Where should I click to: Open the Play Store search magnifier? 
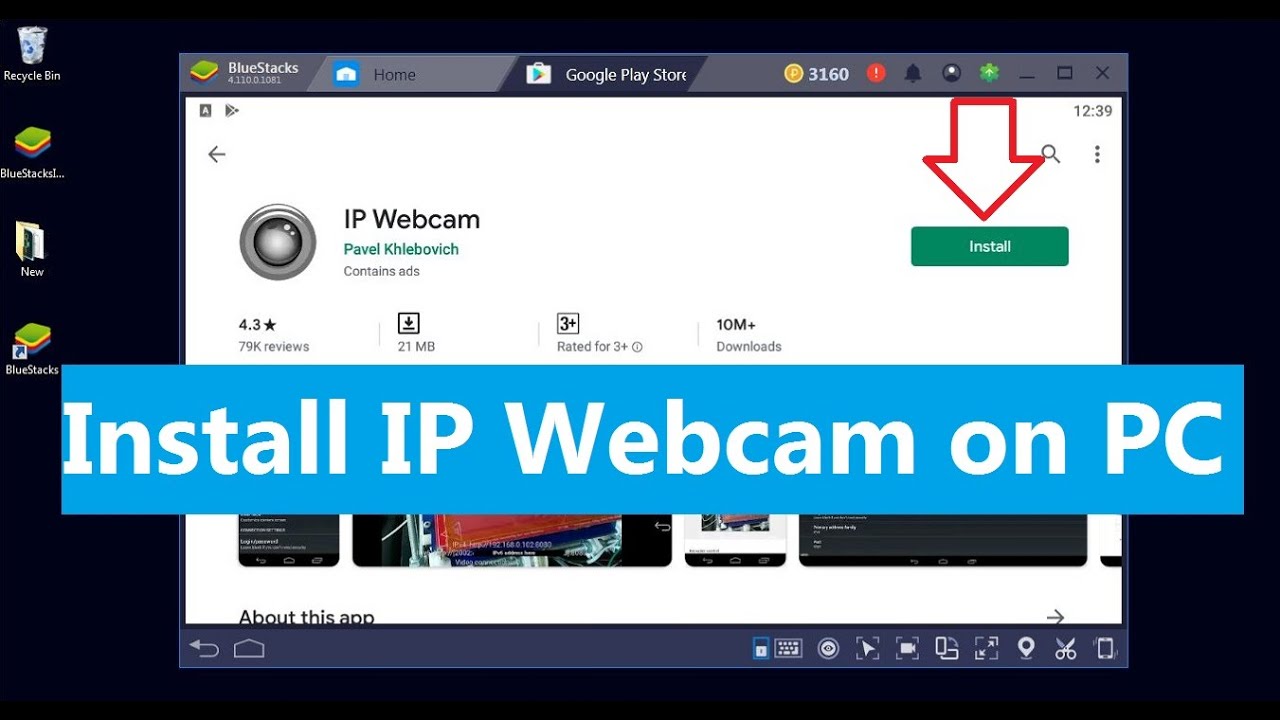point(1050,154)
